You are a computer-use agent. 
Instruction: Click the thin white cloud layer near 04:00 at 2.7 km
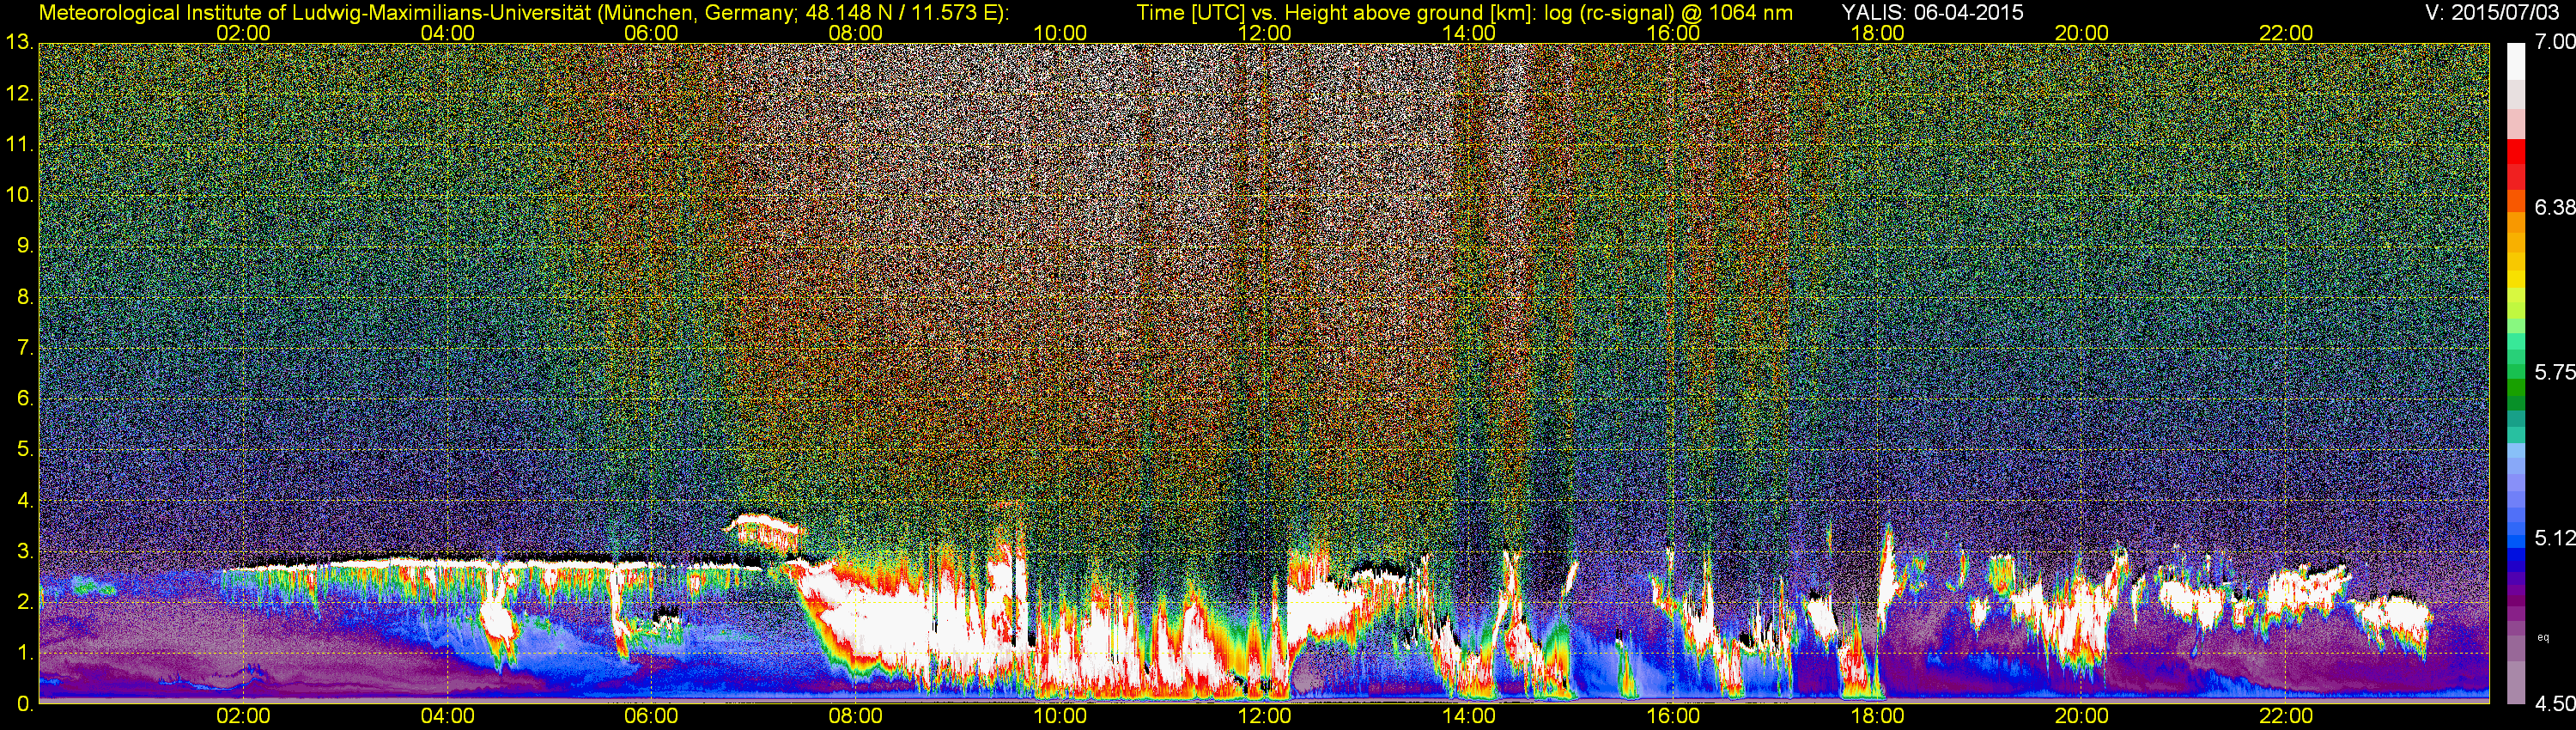pyautogui.click(x=450, y=565)
